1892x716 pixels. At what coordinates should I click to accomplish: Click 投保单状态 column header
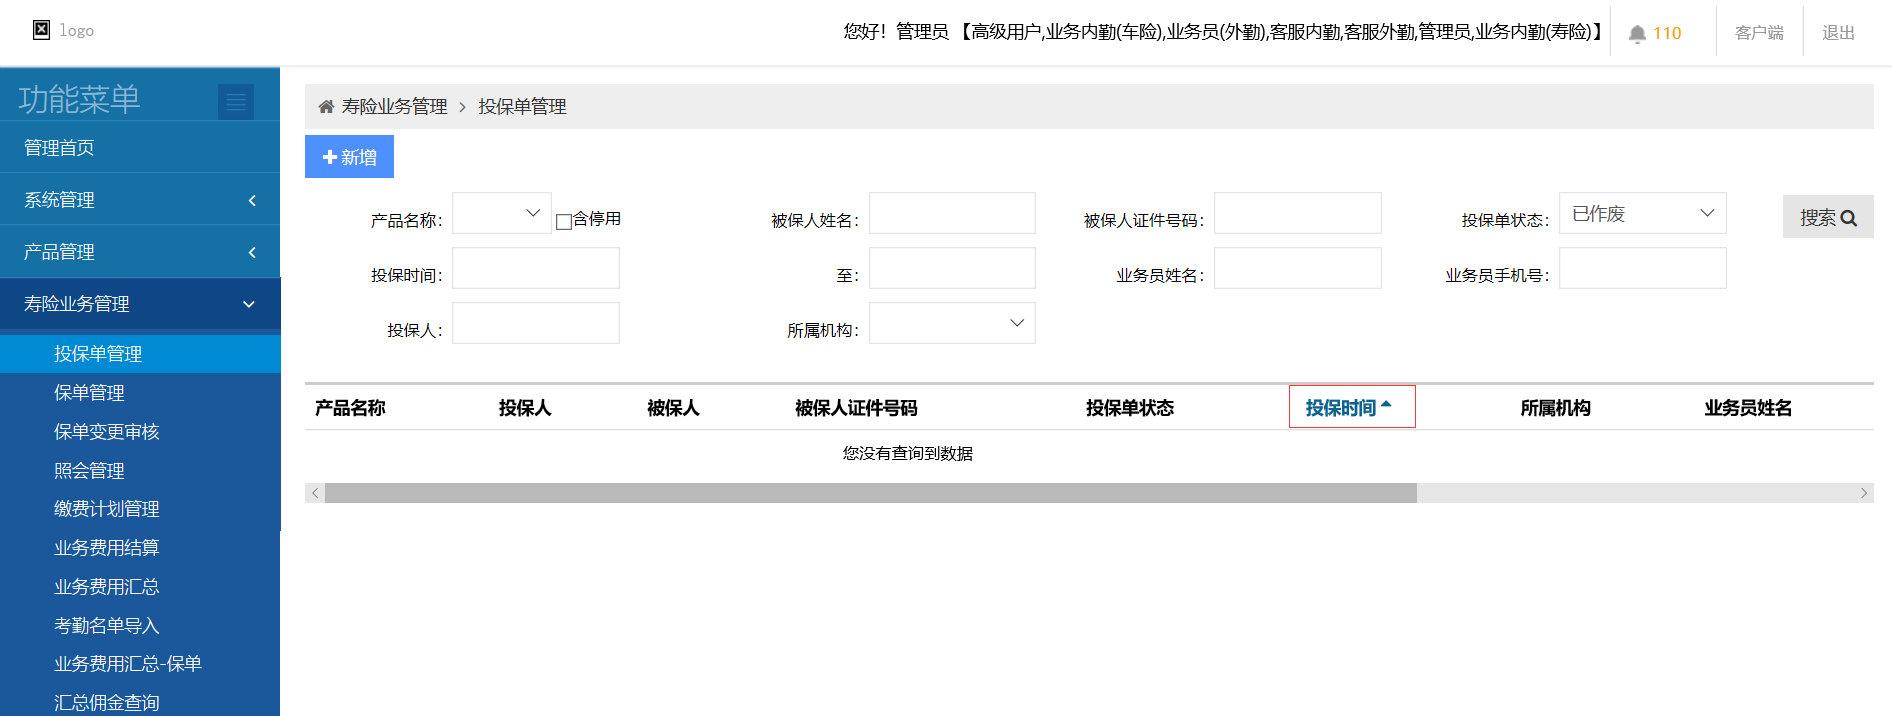tap(1130, 408)
